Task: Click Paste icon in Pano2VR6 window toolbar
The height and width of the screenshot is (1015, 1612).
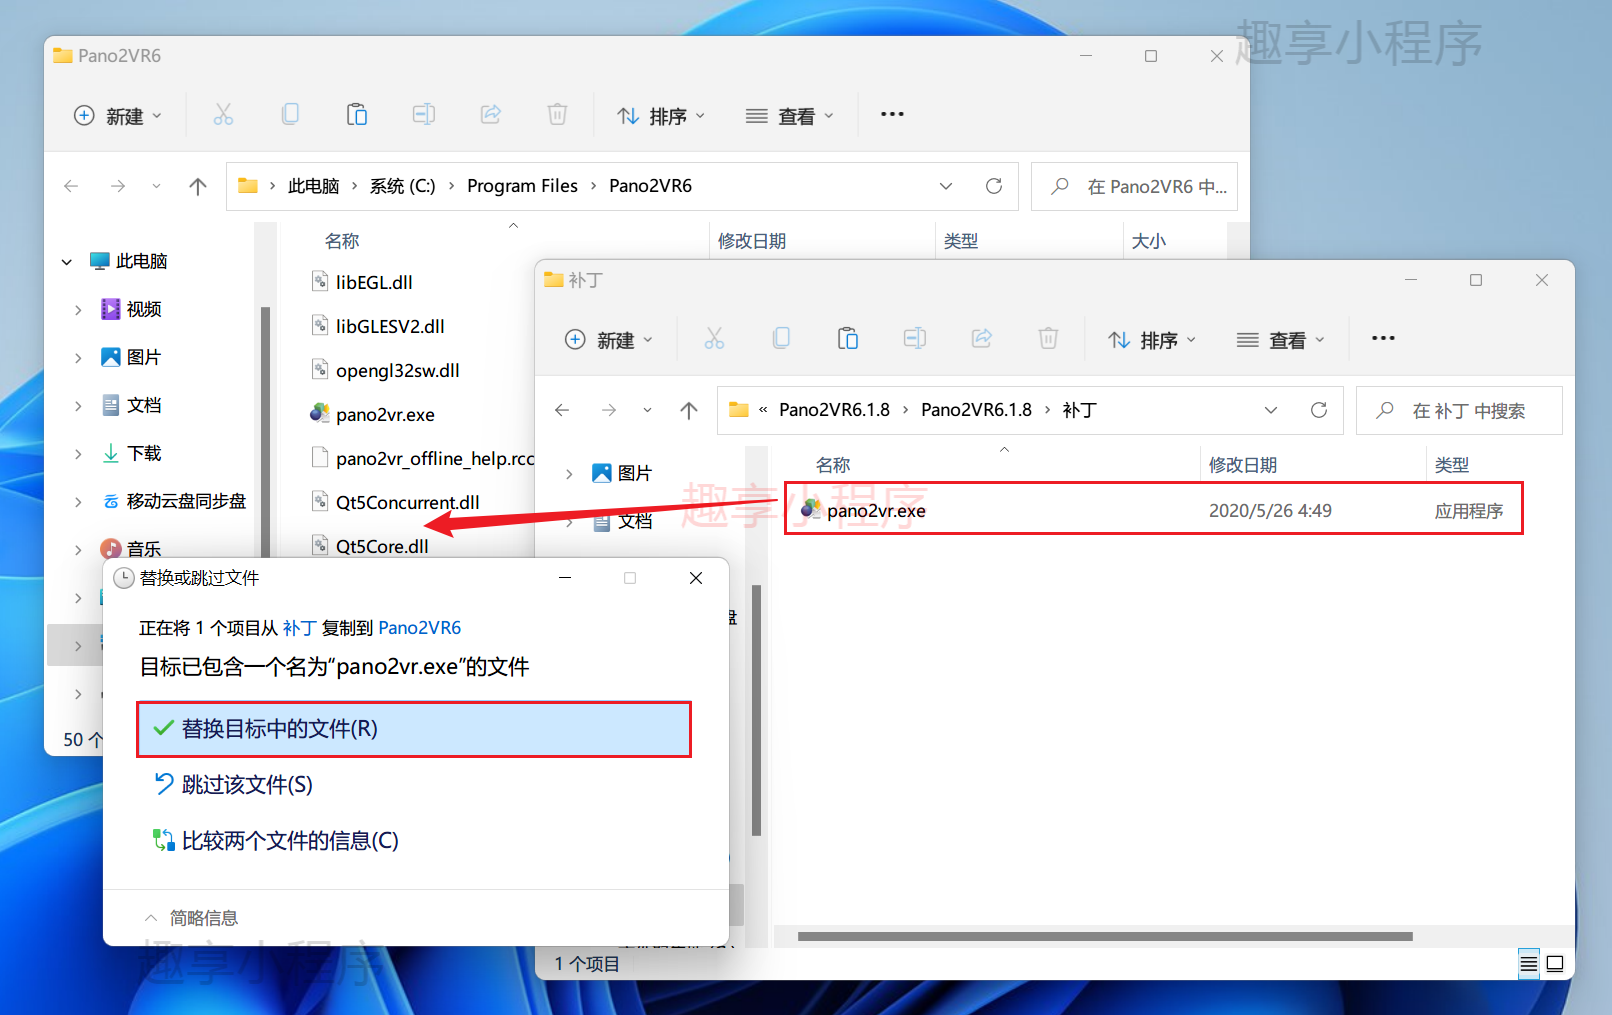Action: click(x=357, y=115)
